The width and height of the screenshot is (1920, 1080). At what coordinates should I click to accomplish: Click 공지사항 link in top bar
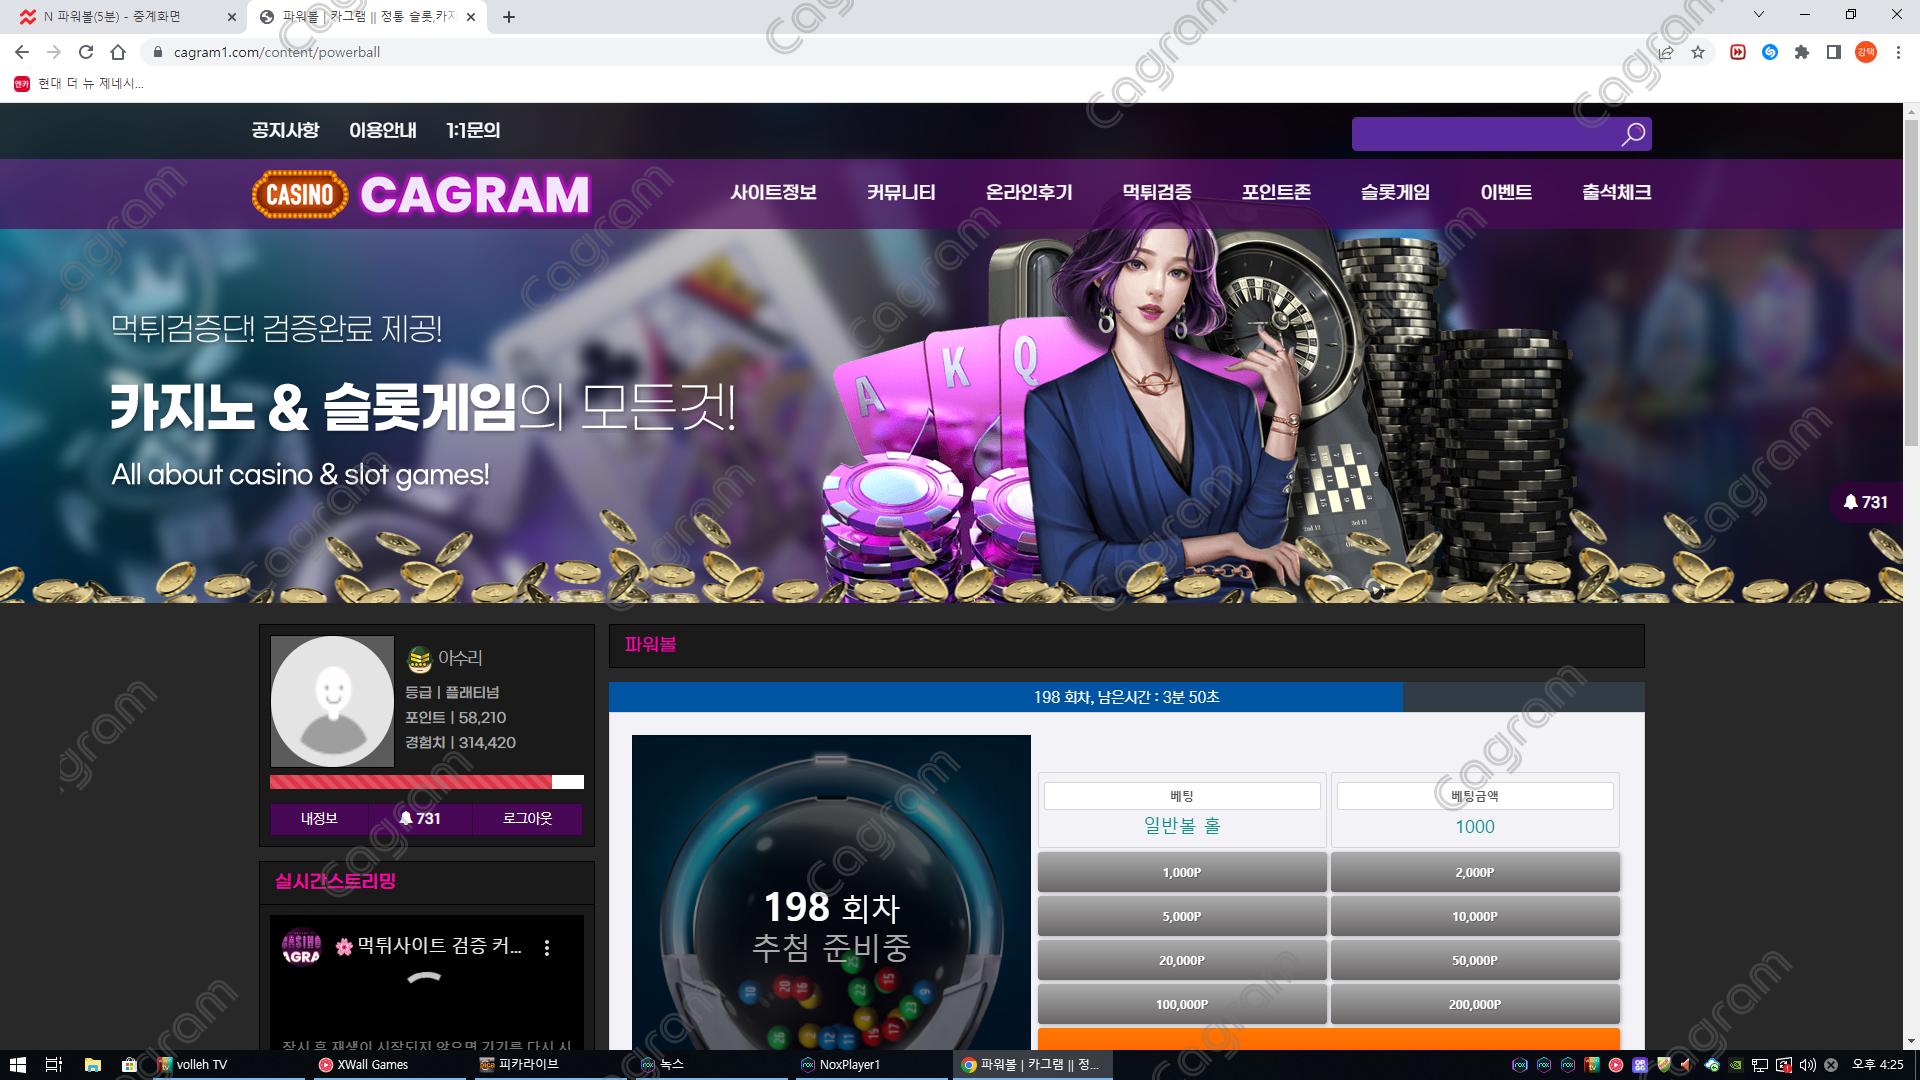pos(285,130)
